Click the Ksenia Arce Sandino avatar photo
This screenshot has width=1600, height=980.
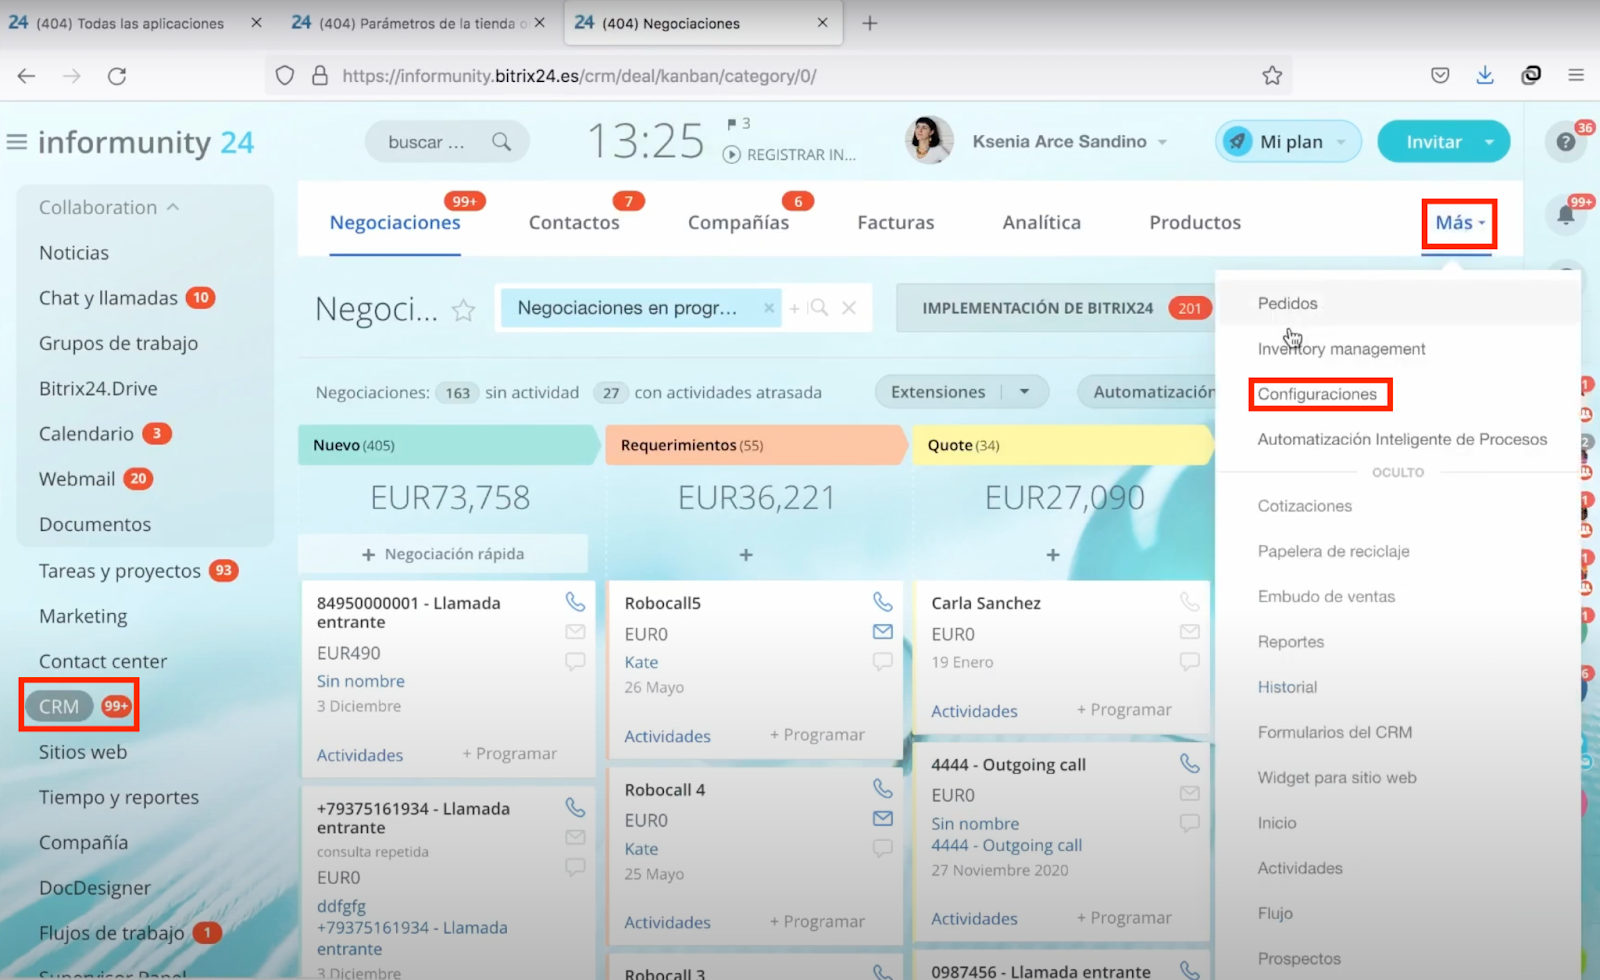(929, 141)
